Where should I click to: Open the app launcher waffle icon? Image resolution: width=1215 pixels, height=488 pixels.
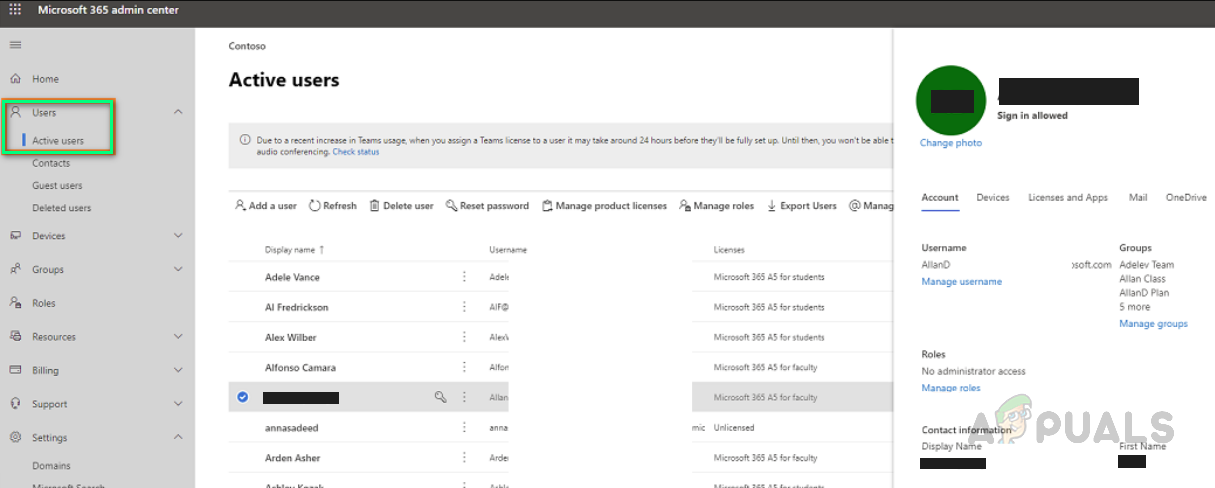[15, 10]
